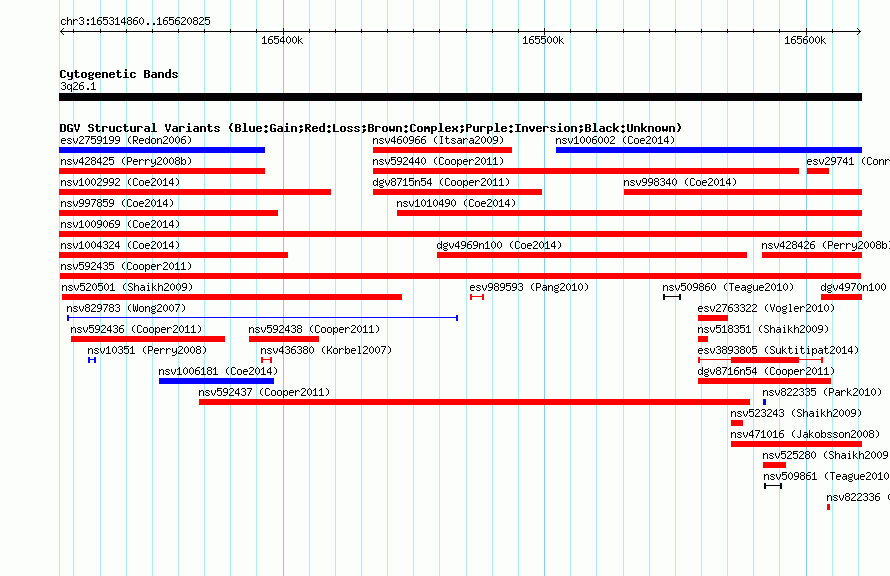Image resolution: width=890 pixels, height=576 pixels.
Task: Select nsv436380 (Korbel2007) label
Action: click(326, 350)
